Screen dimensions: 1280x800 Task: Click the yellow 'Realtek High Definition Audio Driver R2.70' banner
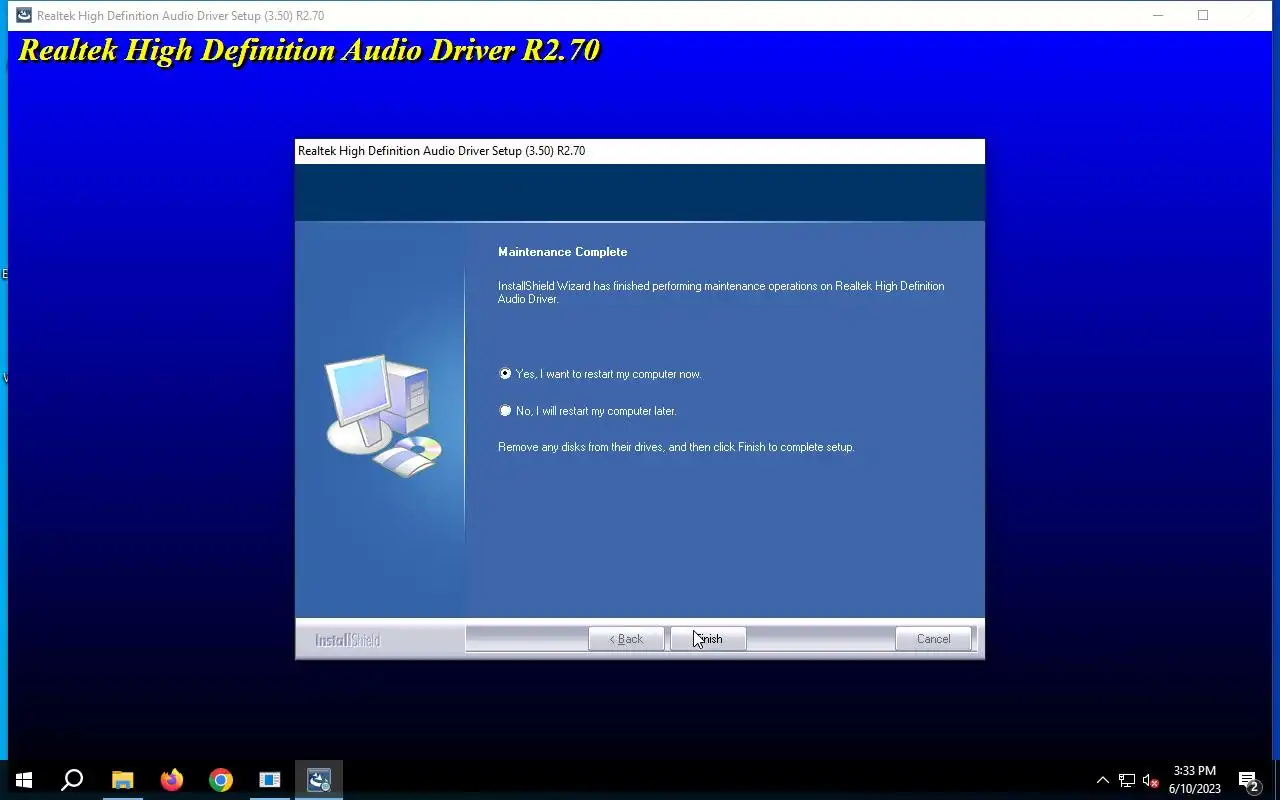pos(309,50)
